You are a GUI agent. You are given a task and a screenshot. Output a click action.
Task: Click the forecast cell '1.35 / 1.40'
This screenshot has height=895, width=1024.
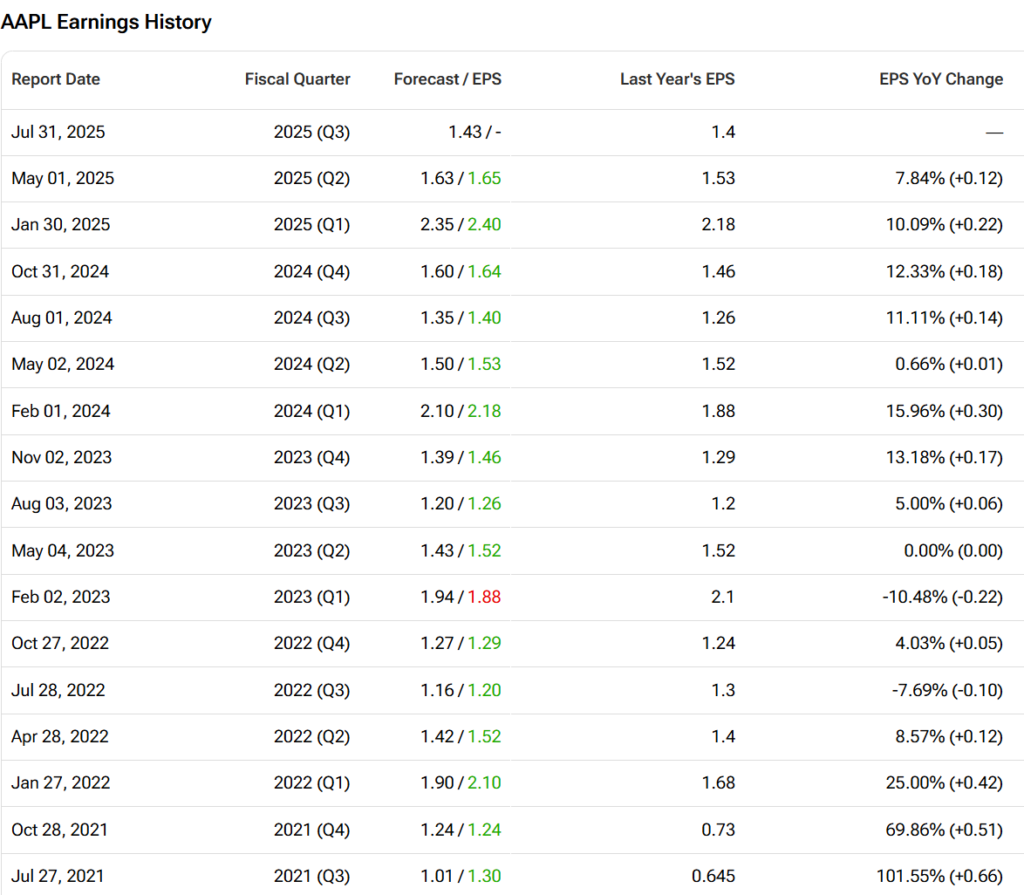[460, 318]
